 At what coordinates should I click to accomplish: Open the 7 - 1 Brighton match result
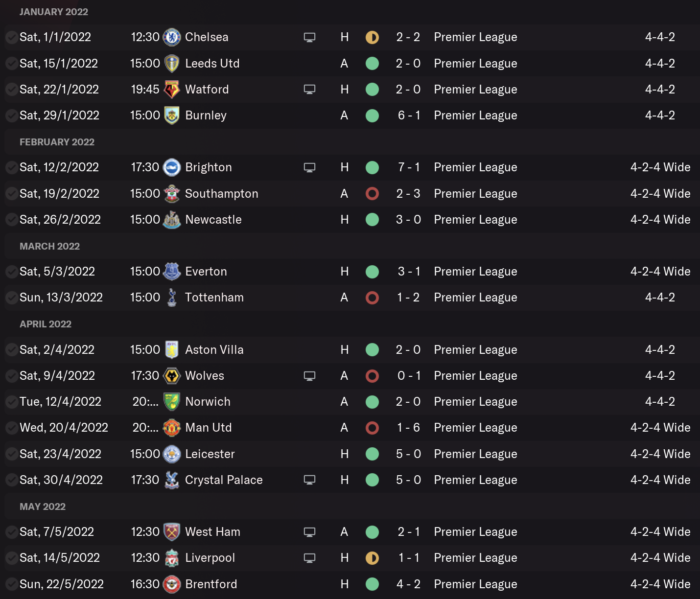pyautogui.click(x=408, y=167)
